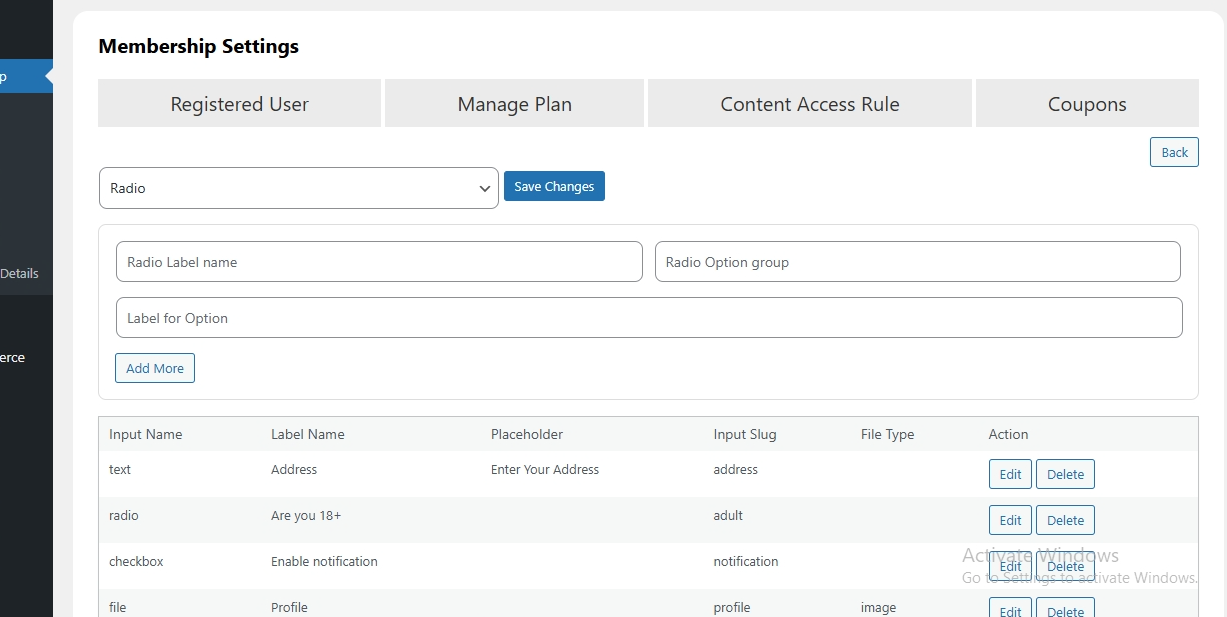This screenshot has height=617, width=1227.
Task: Select the Label for Option input
Action: coord(649,318)
